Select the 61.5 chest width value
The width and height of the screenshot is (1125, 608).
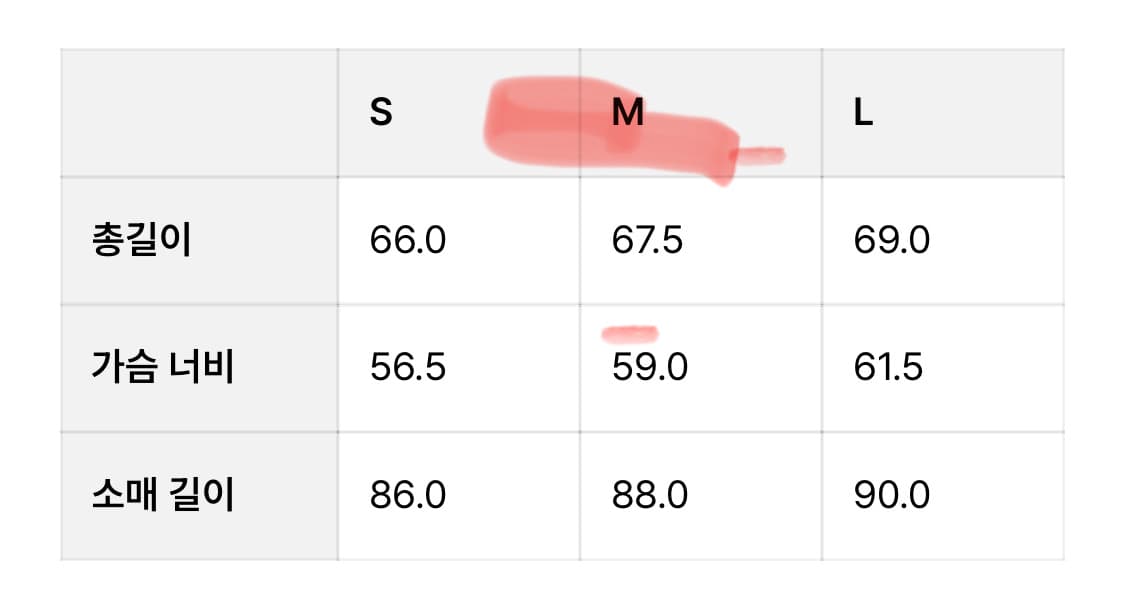(x=888, y=368)
